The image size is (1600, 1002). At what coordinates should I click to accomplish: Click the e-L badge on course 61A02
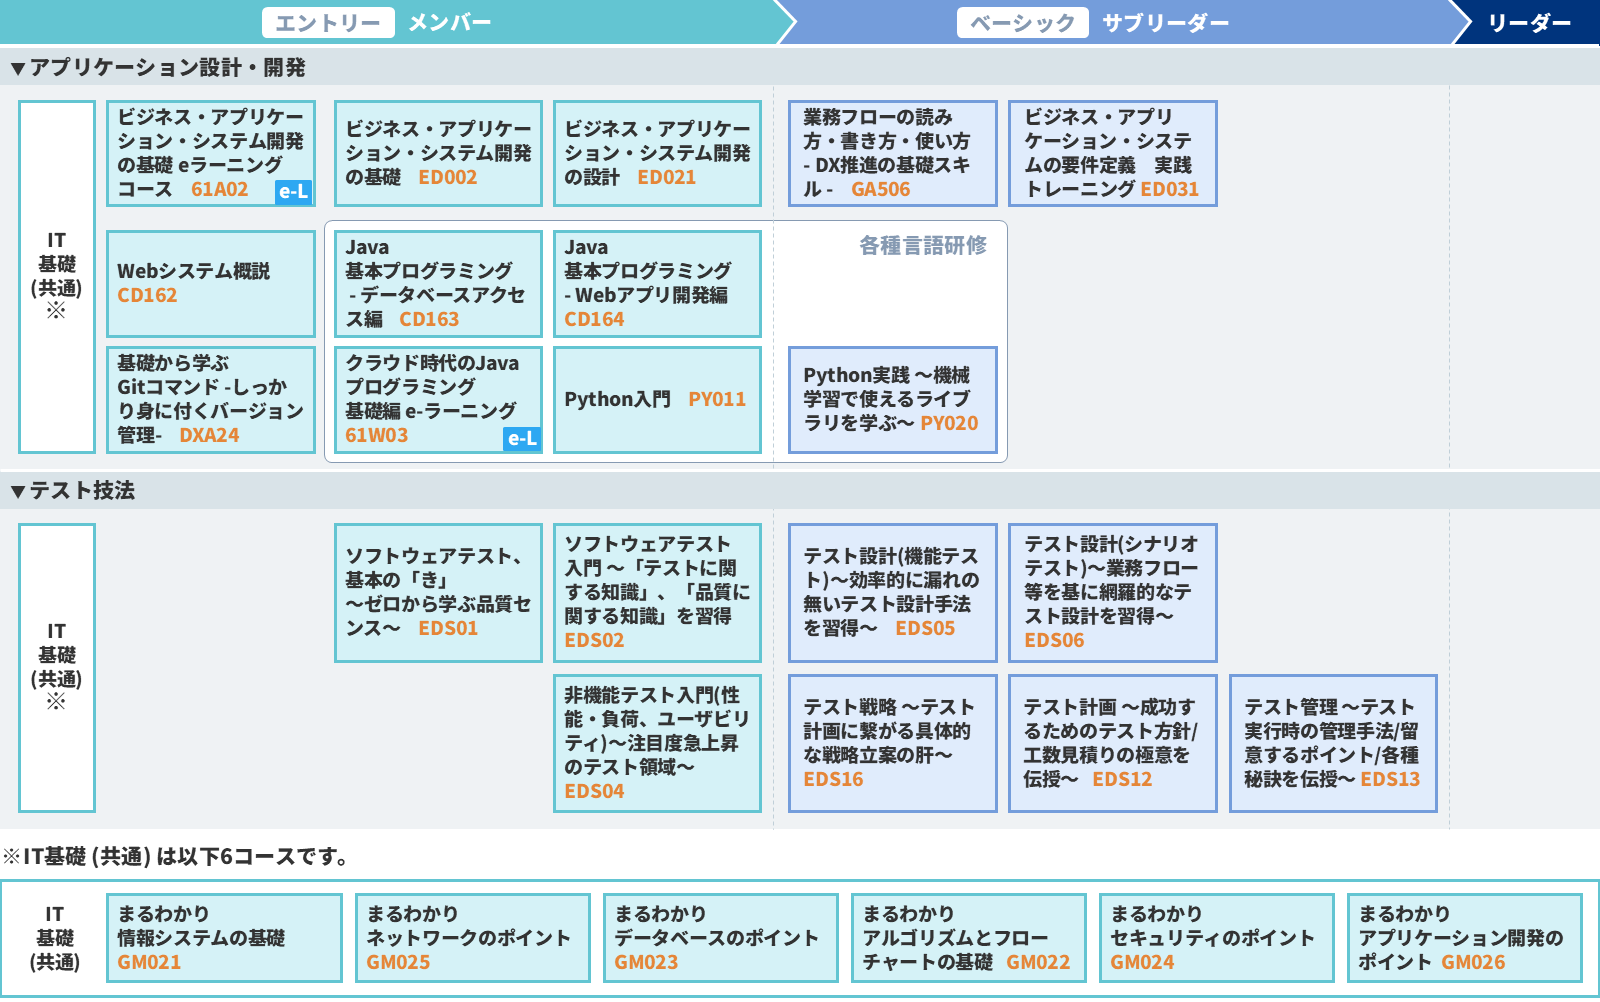[293, 192]
